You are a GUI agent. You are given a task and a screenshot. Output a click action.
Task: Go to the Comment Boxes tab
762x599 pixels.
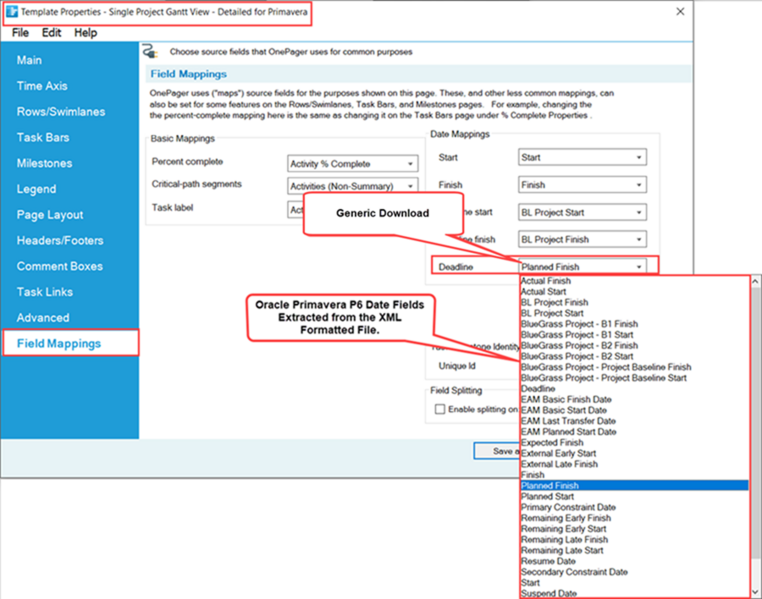(60, 266)
